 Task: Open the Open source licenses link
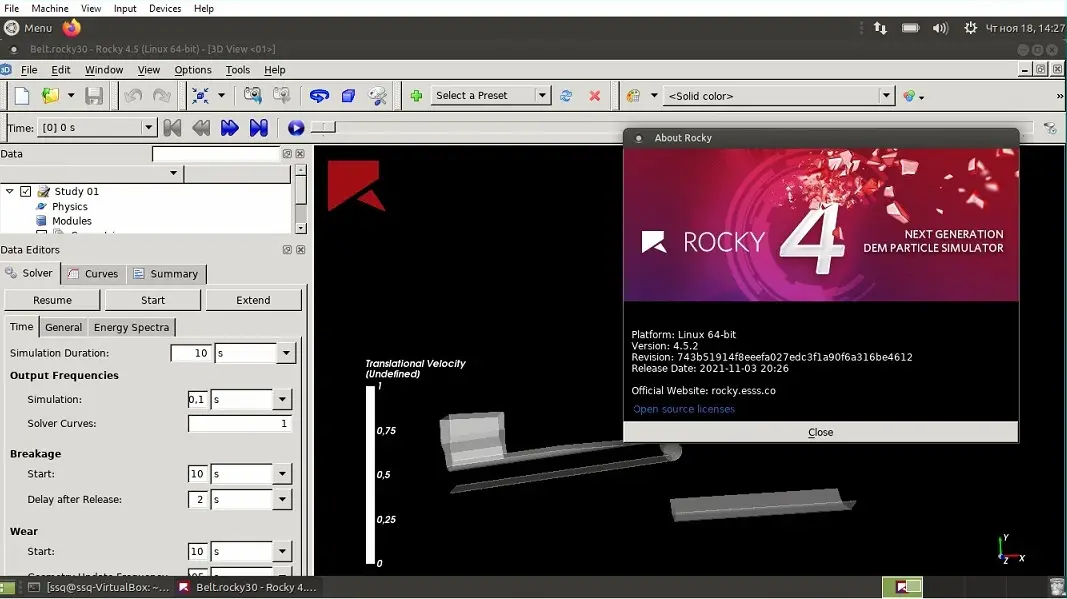coord(684,409)
